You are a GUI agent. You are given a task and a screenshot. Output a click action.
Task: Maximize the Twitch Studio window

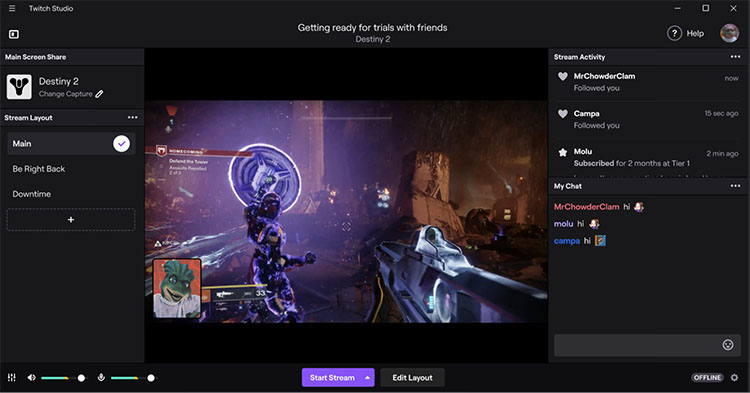click(x=706, y=8)
